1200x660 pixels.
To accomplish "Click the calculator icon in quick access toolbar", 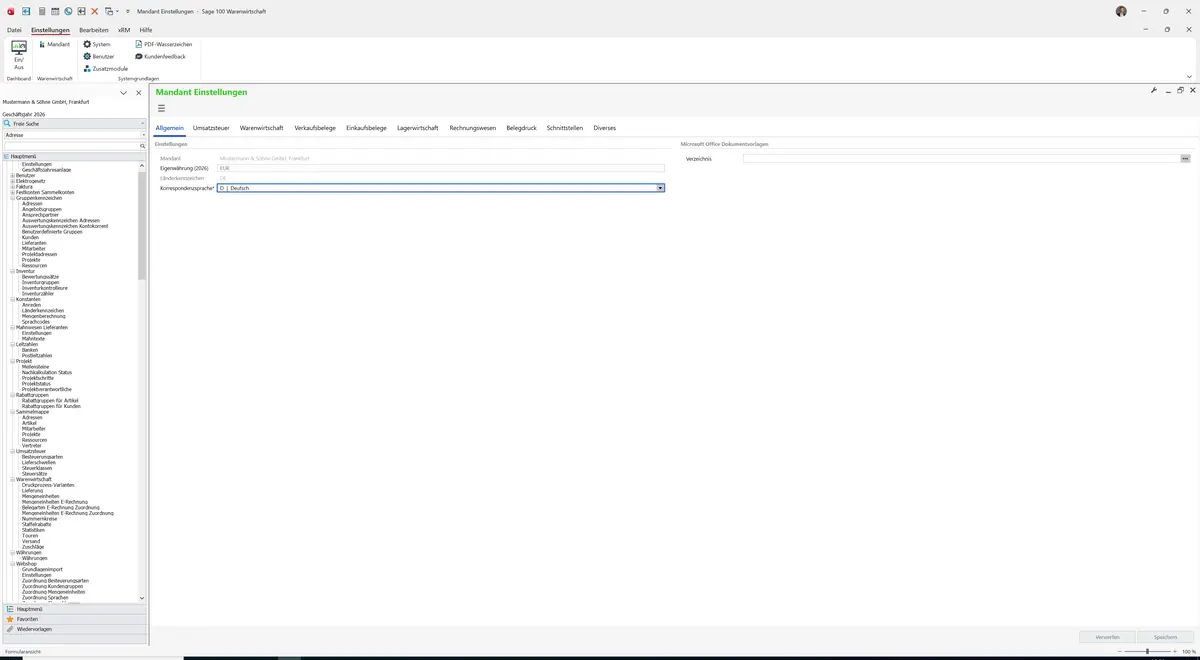I will click(x=41, y=11).
